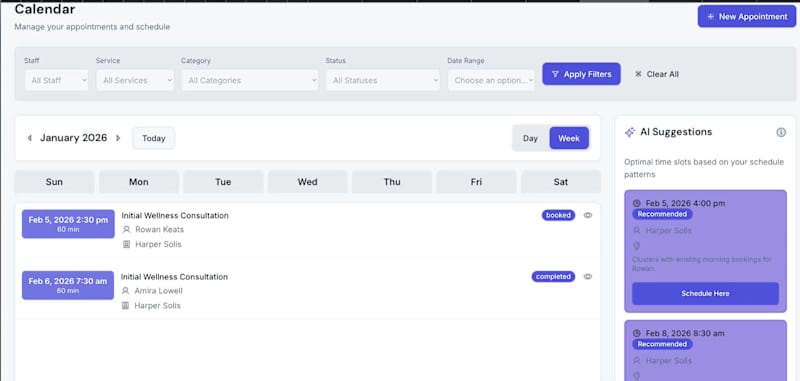Screen dimensions: 800x381
Task: Click the Feb 5, 2026 2:30 pm time block
Action: coord(68,224)
